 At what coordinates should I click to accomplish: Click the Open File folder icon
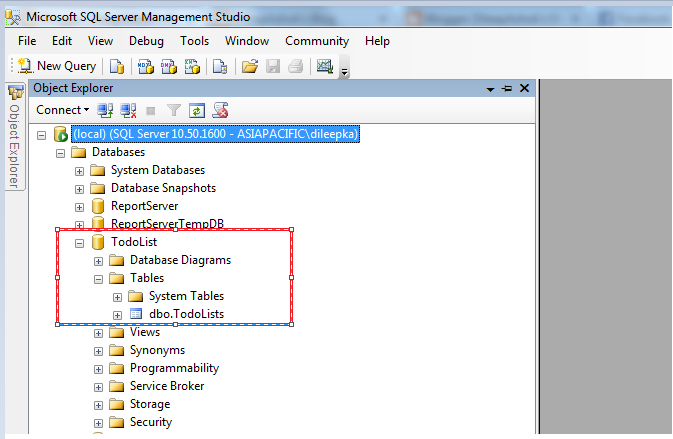click(x=249, y=67)
